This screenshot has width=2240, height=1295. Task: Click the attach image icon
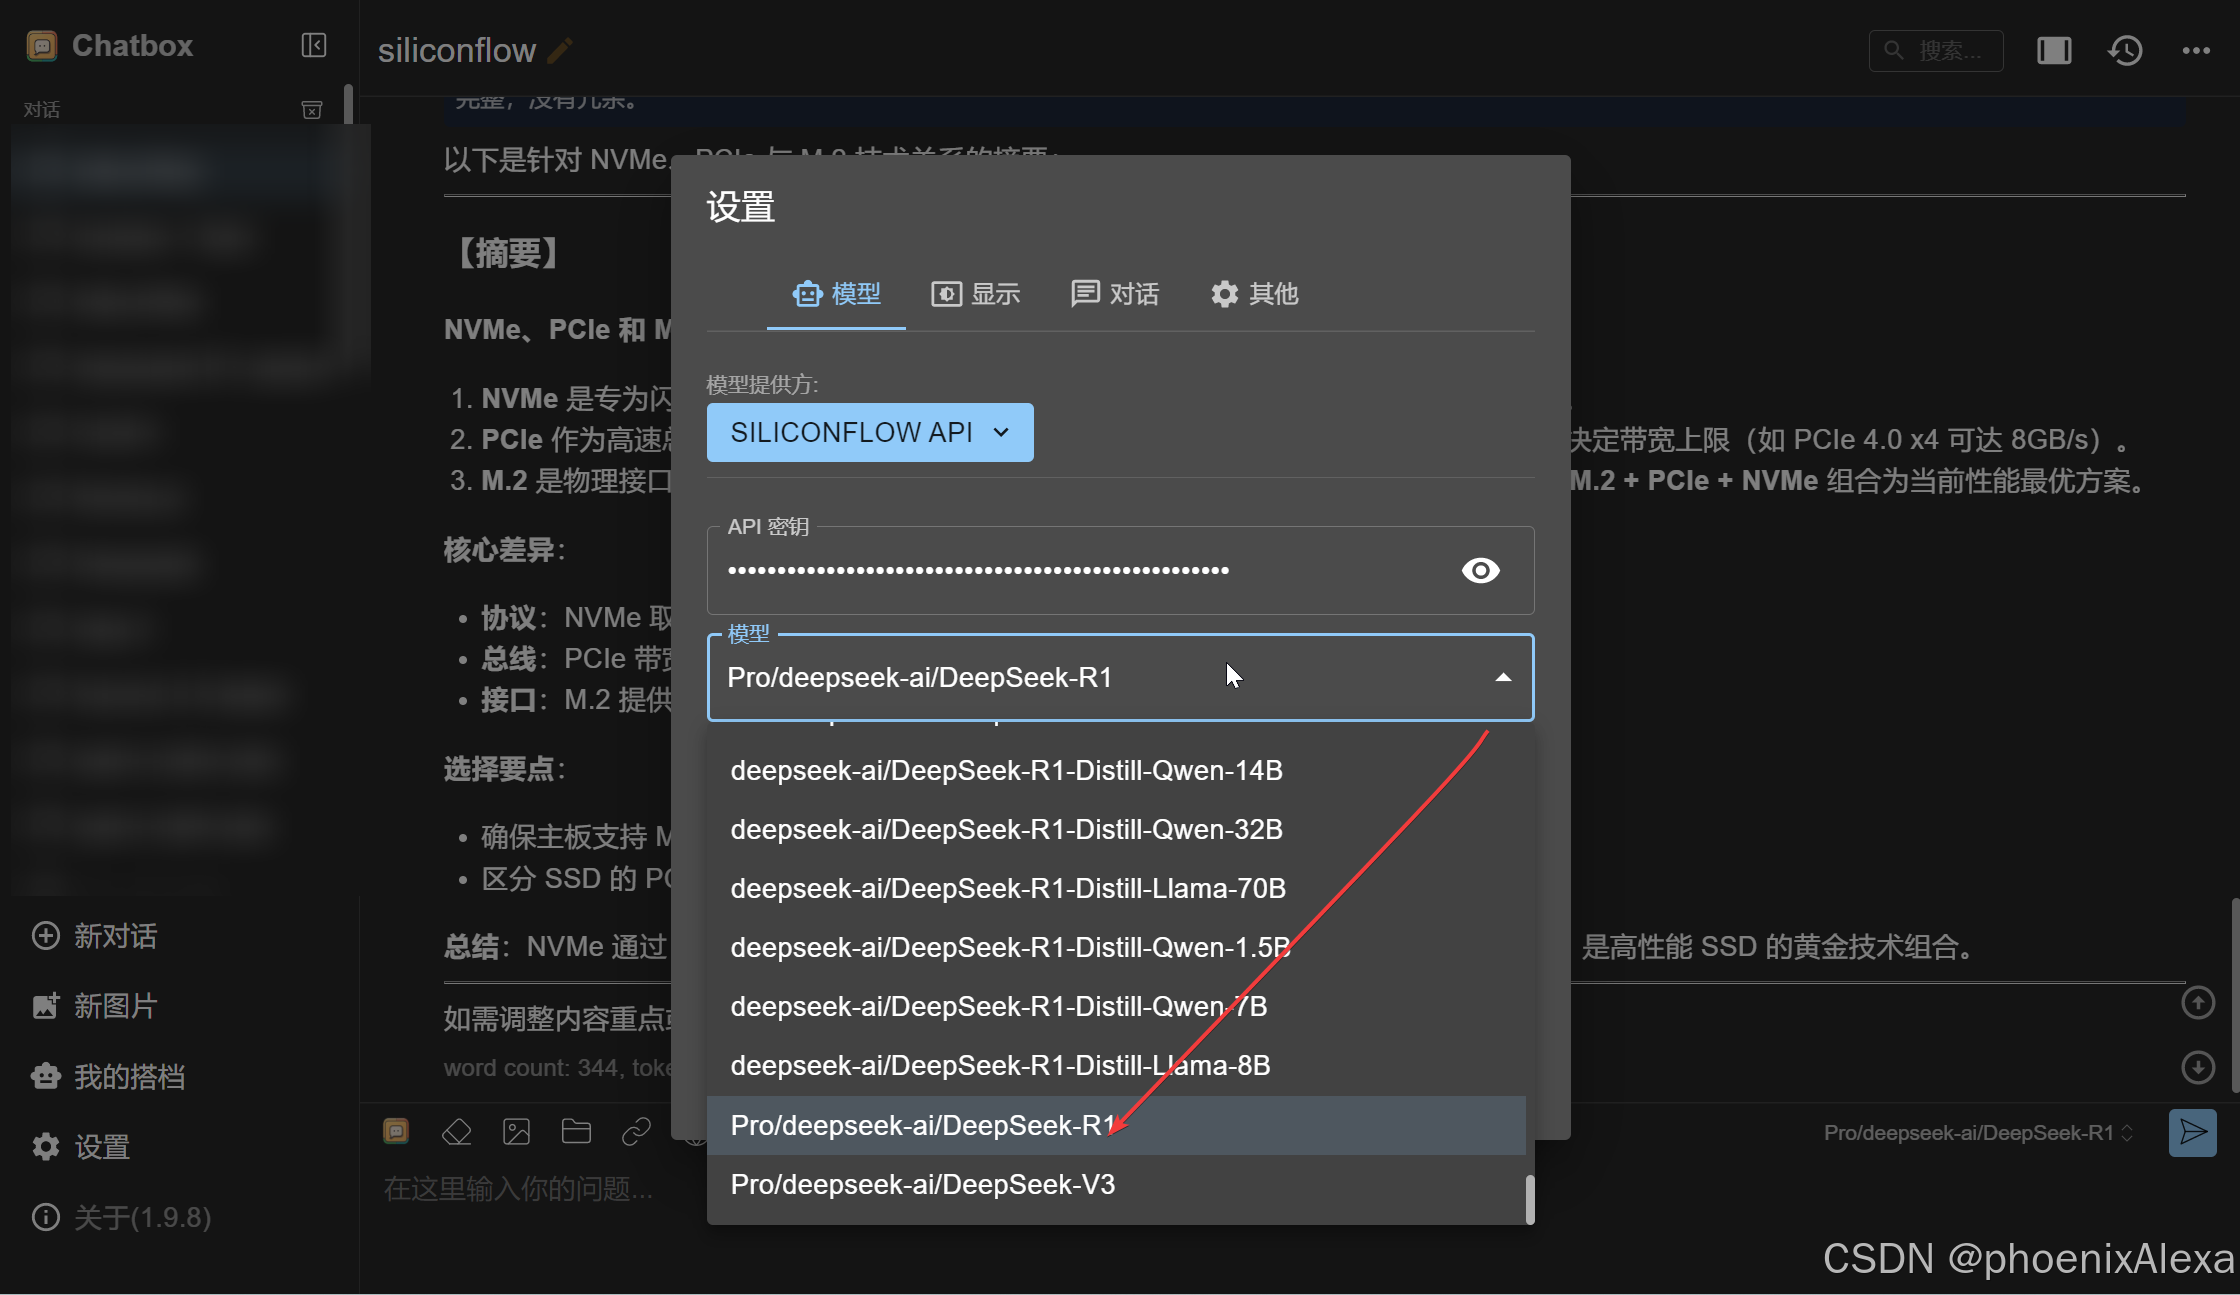[x=516, y=1132]
